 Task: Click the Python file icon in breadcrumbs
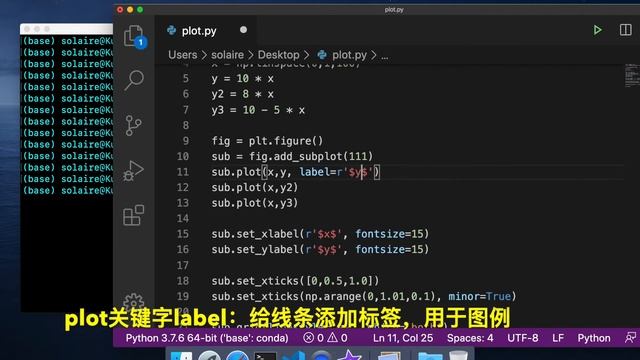tap(322, 55)
